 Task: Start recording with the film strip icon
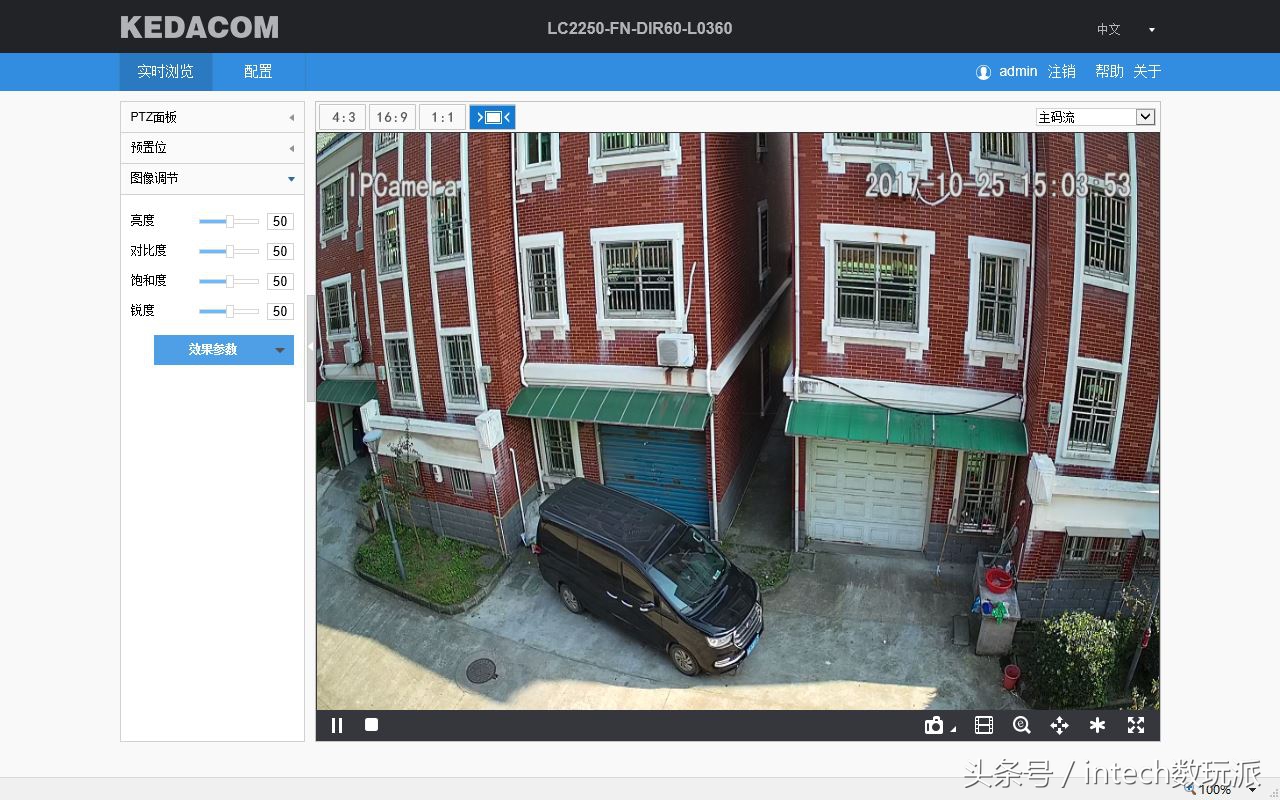pos(984,726)
